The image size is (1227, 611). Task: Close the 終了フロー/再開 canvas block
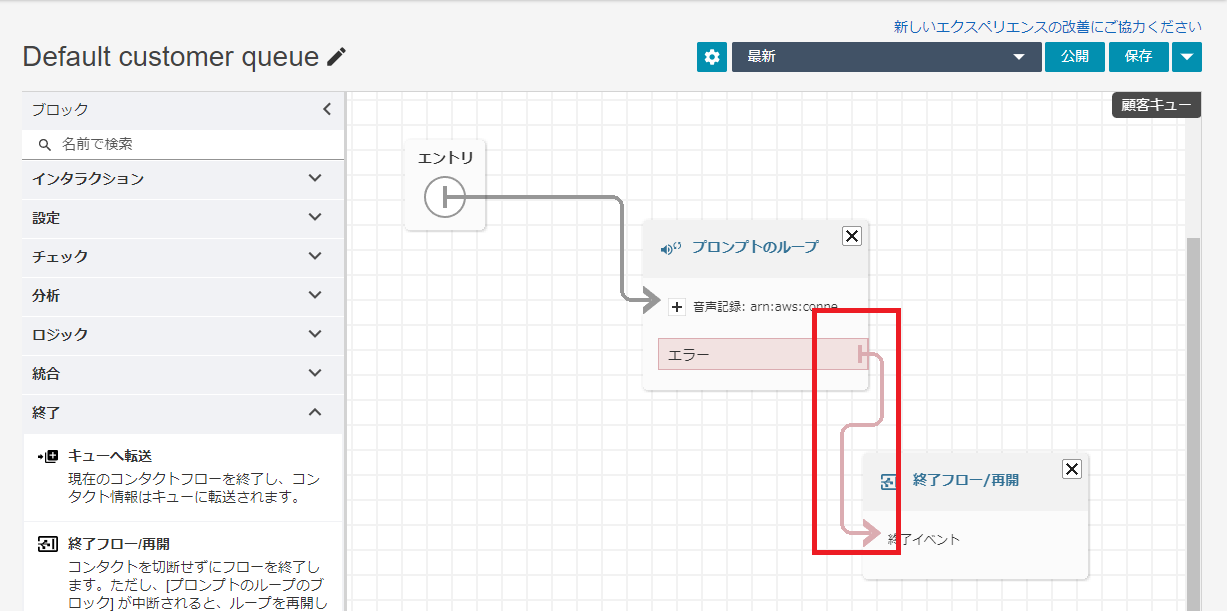(1071, 469)
